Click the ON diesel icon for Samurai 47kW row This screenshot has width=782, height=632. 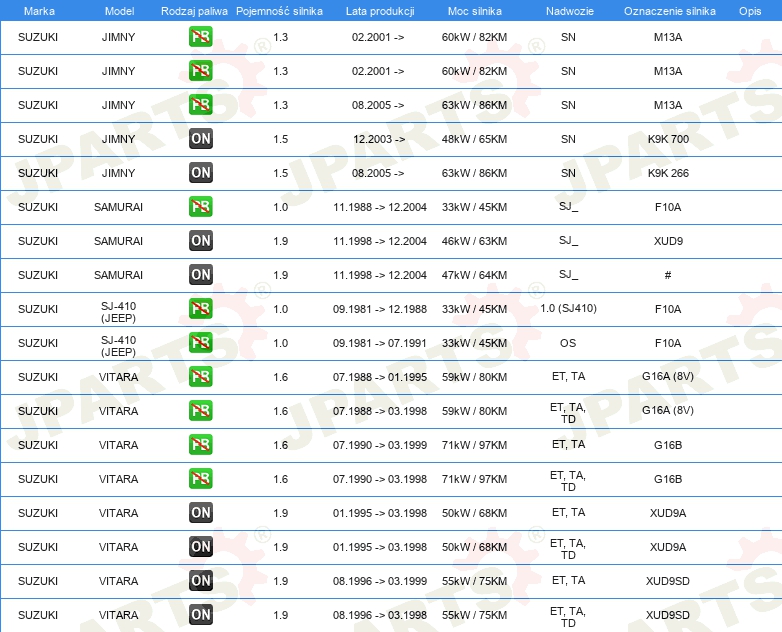(200, 274)
